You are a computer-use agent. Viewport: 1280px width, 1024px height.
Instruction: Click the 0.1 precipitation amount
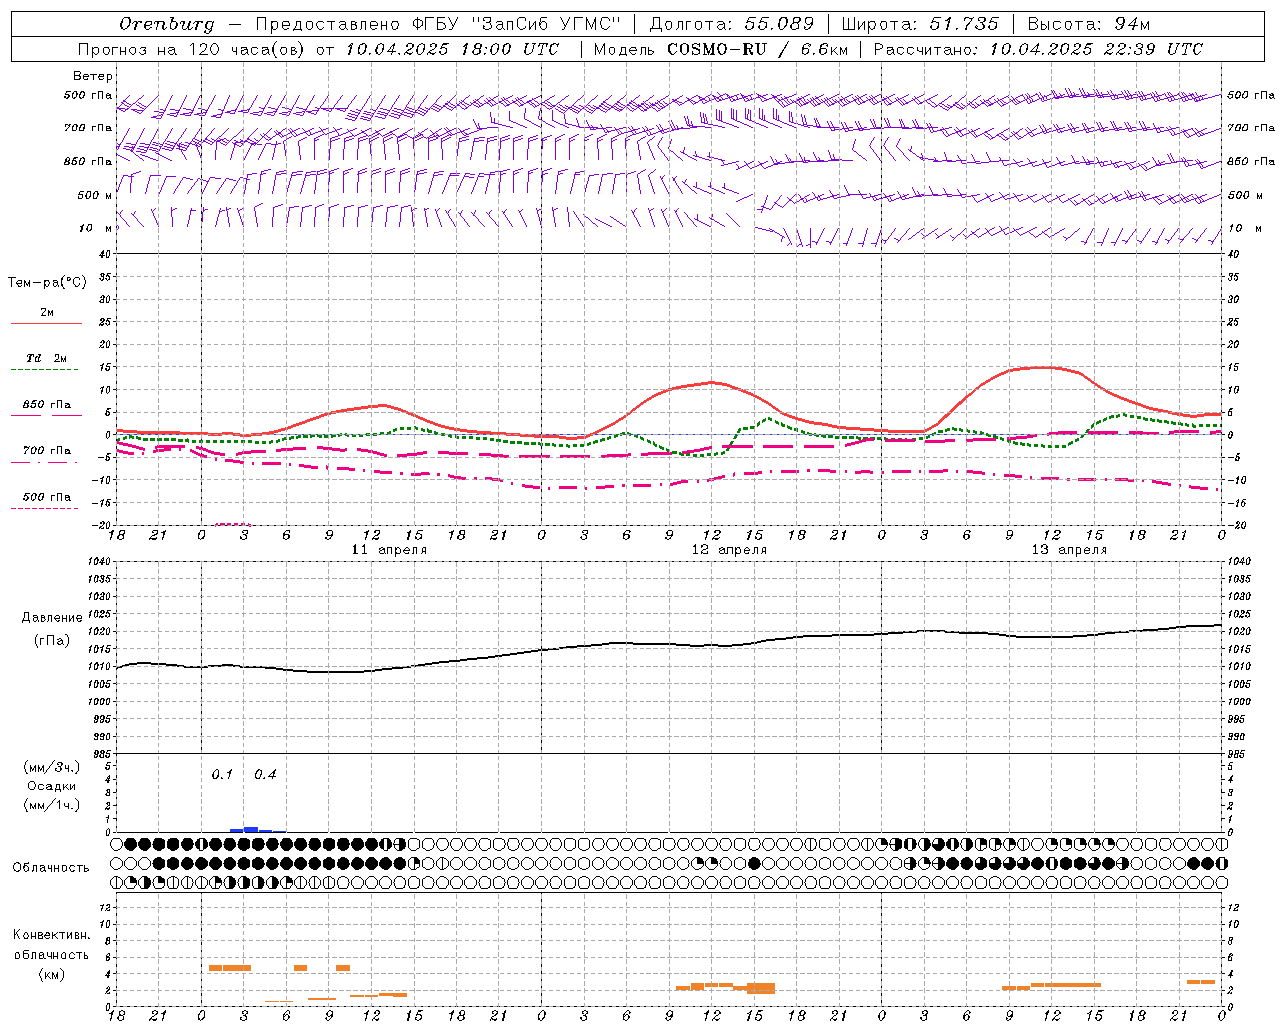[x=222, y=775]
